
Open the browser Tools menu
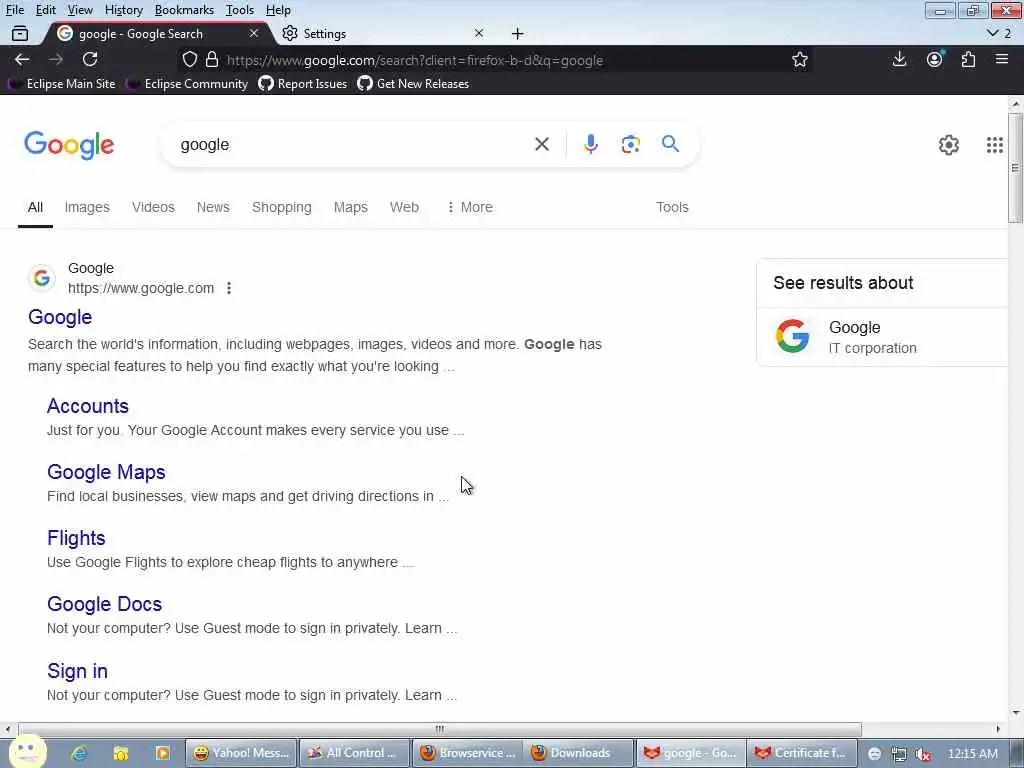(240, 10)
